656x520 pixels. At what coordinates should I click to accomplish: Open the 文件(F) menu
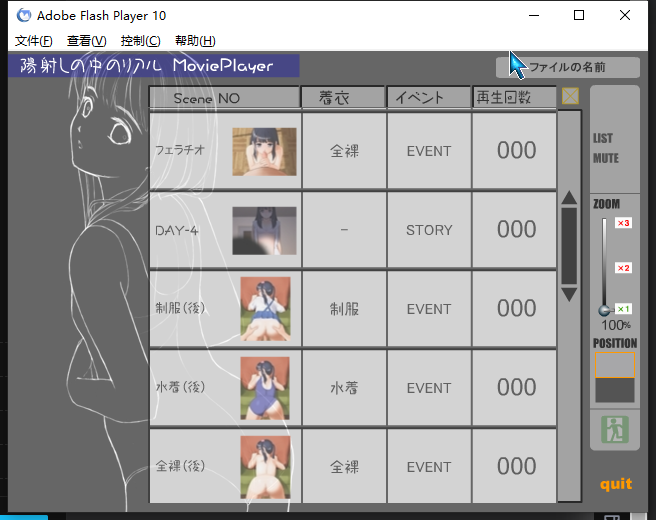pos(34,41)
